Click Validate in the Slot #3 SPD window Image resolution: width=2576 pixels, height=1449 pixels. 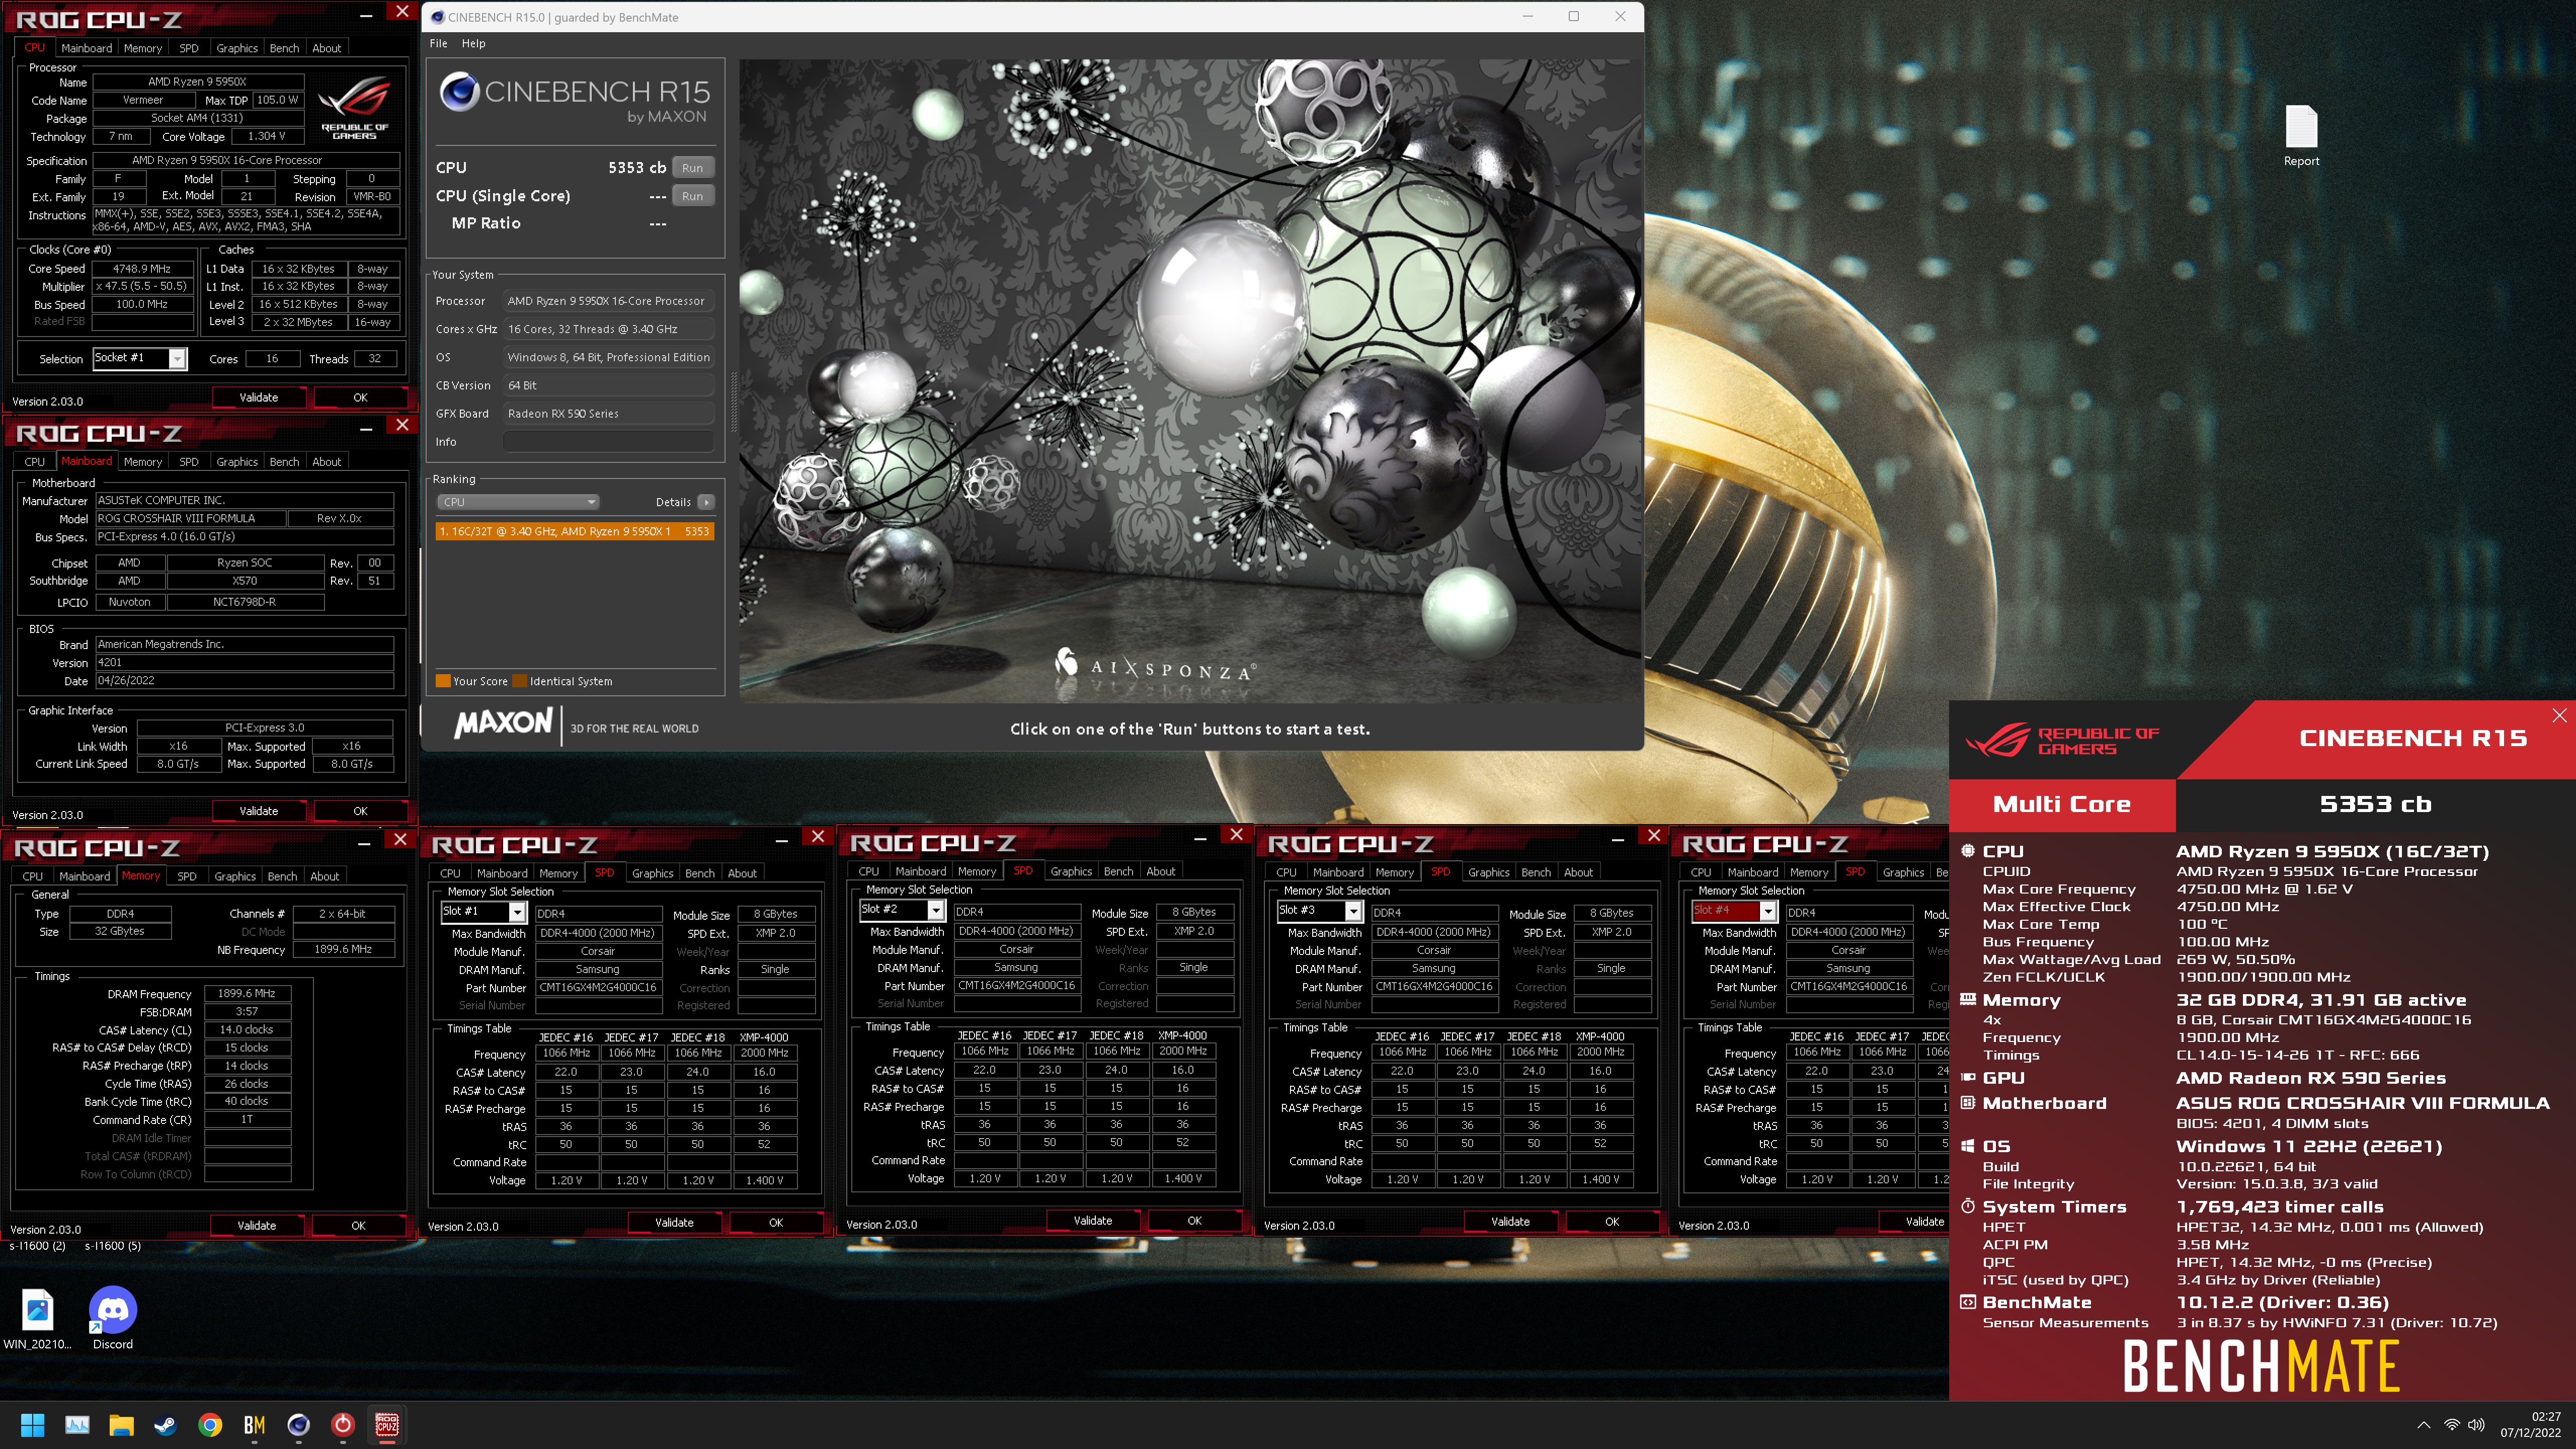[1510, 1221]
